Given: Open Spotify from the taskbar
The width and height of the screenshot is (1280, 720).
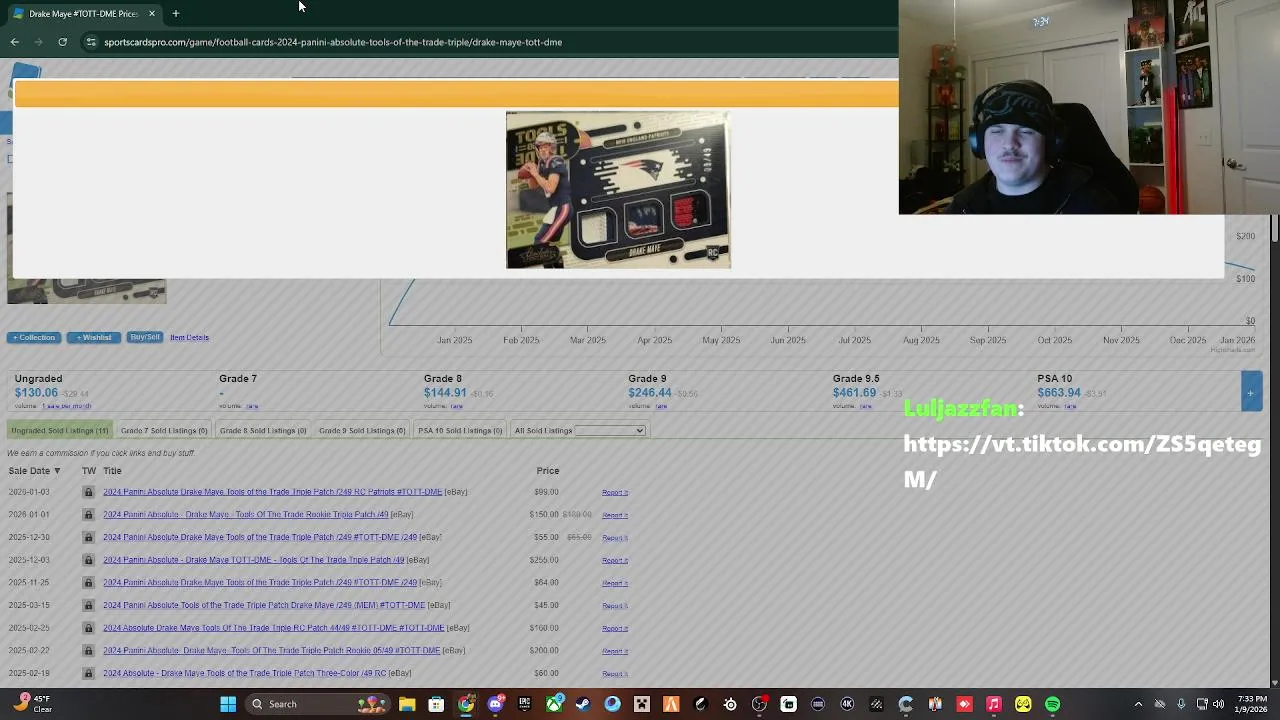Looking at the screenshot, I should [x=1053, y=704].
